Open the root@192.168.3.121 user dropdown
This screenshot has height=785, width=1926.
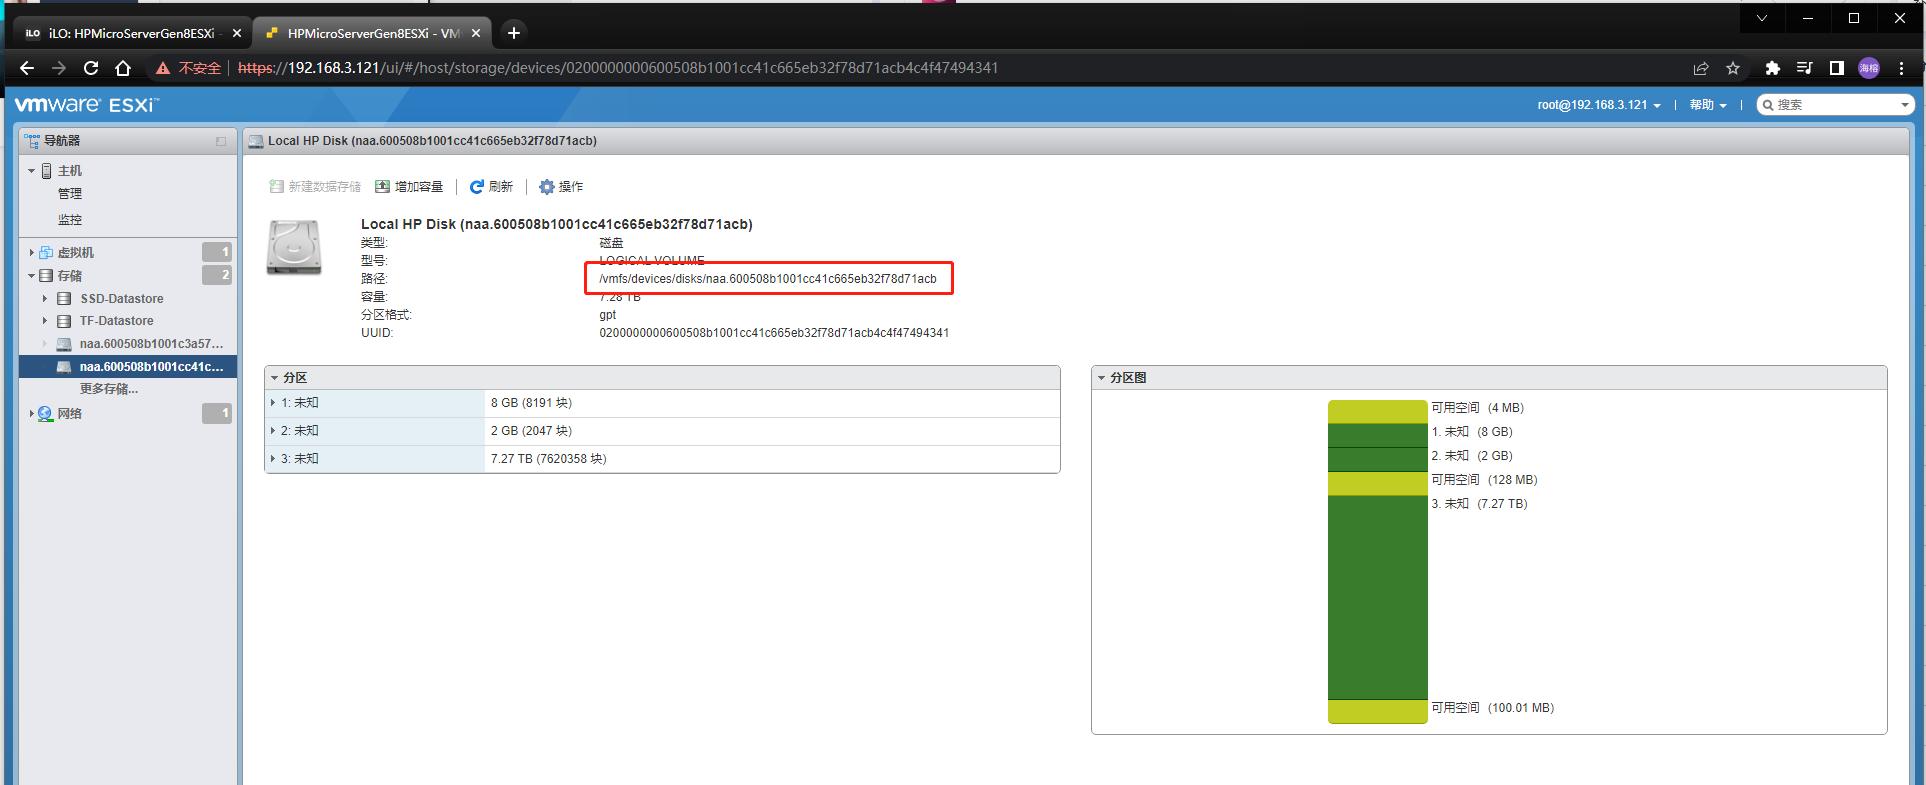tap(1599, 105)
